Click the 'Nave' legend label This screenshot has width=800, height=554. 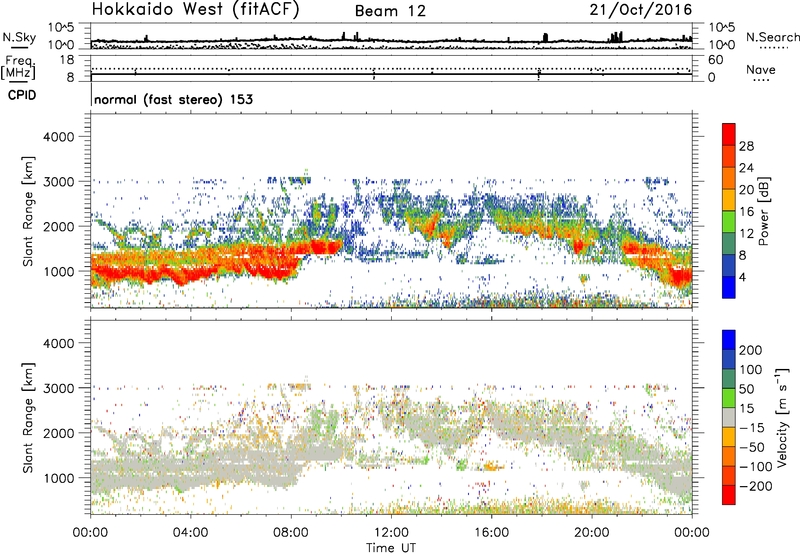pos(761,69)
